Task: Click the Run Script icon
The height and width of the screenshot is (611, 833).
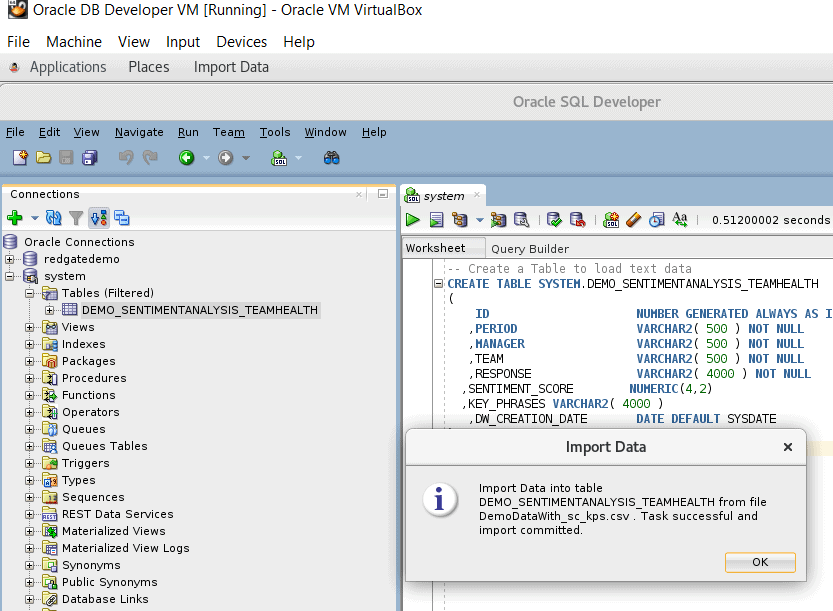Action: [436, 220]
